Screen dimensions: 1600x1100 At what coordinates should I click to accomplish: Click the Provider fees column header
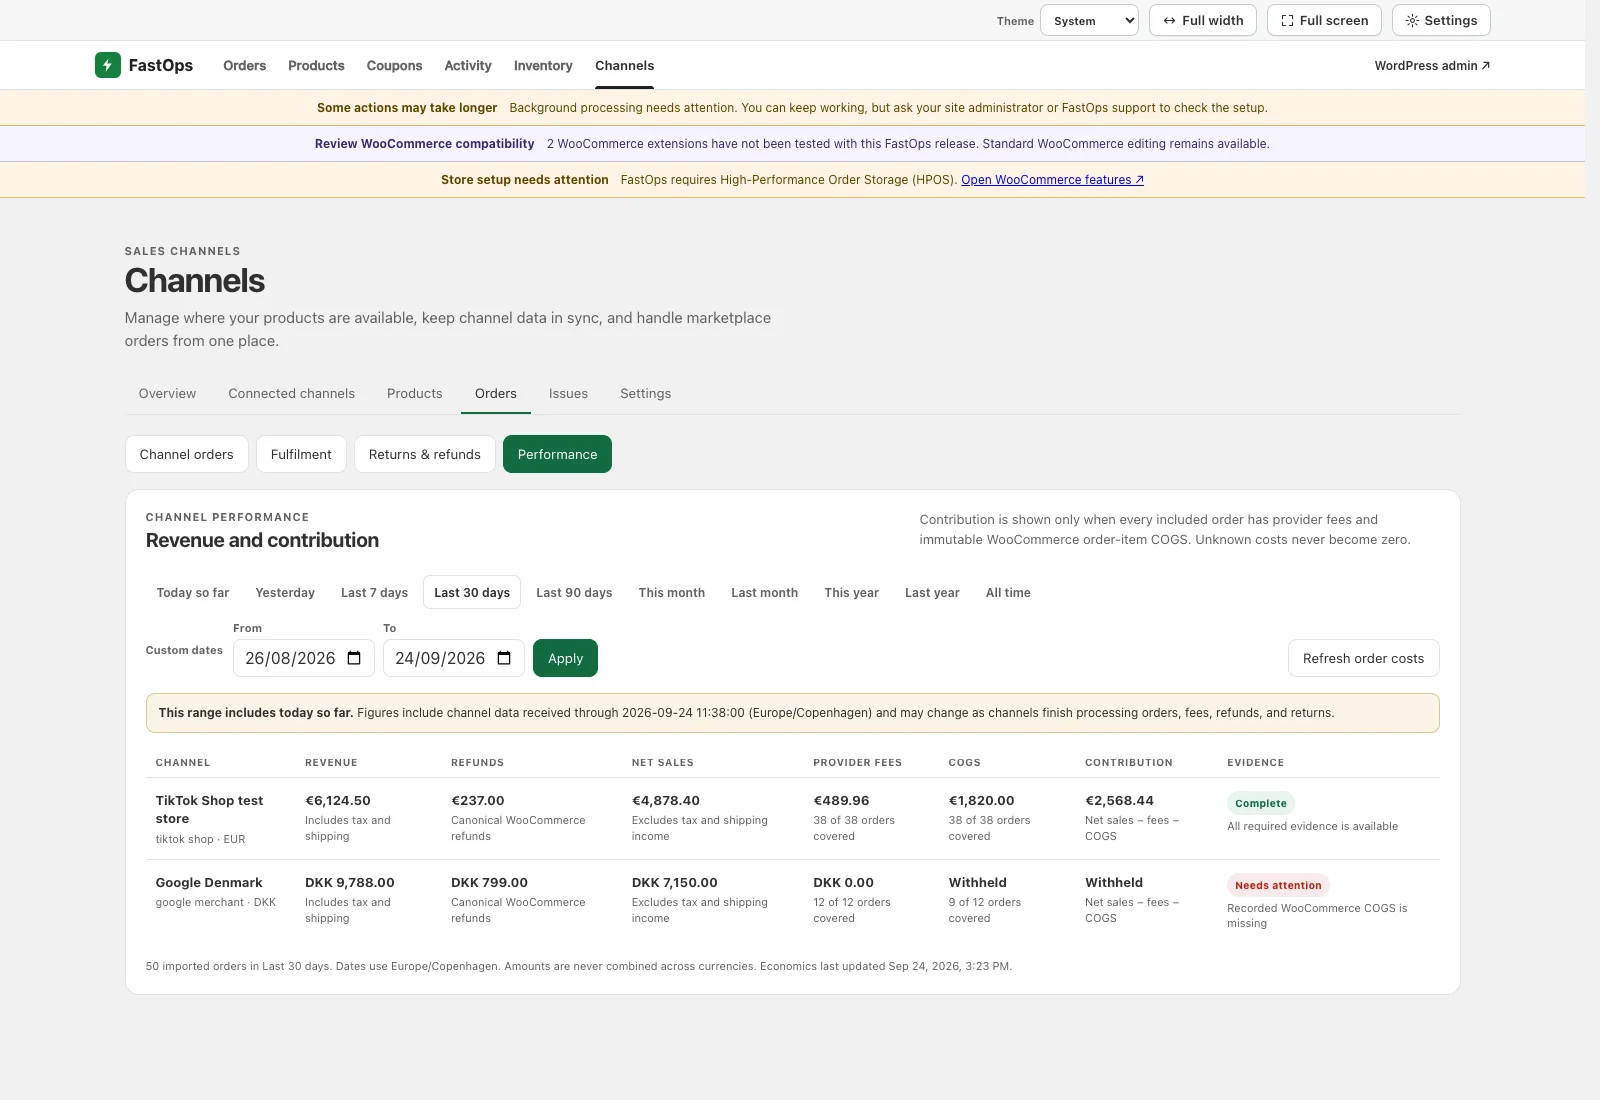click(857, 763)
